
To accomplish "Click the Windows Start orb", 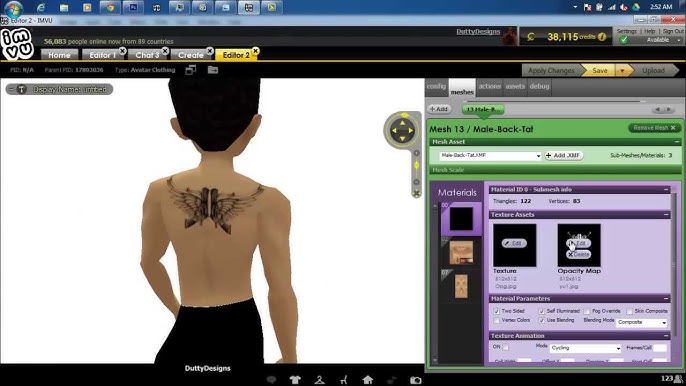I will (14, 8).
